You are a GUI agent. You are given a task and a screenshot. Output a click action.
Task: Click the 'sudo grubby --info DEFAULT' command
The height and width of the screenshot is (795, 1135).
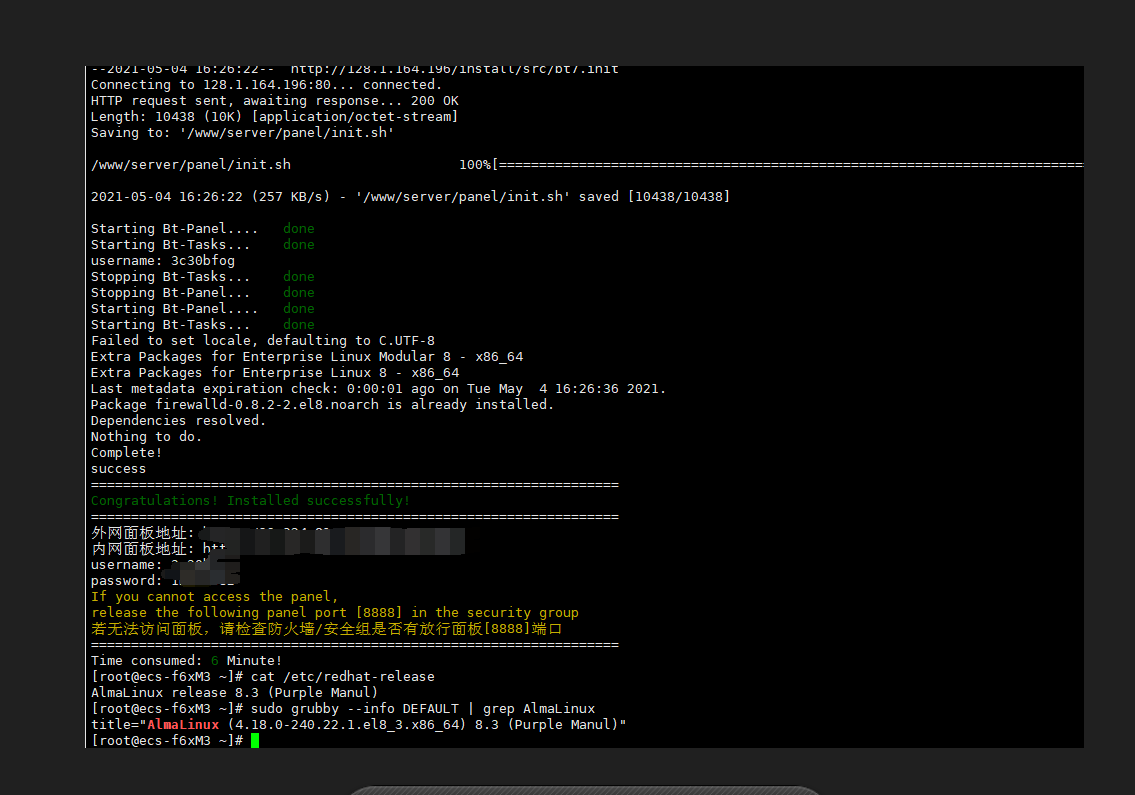(x=355, y=708)
